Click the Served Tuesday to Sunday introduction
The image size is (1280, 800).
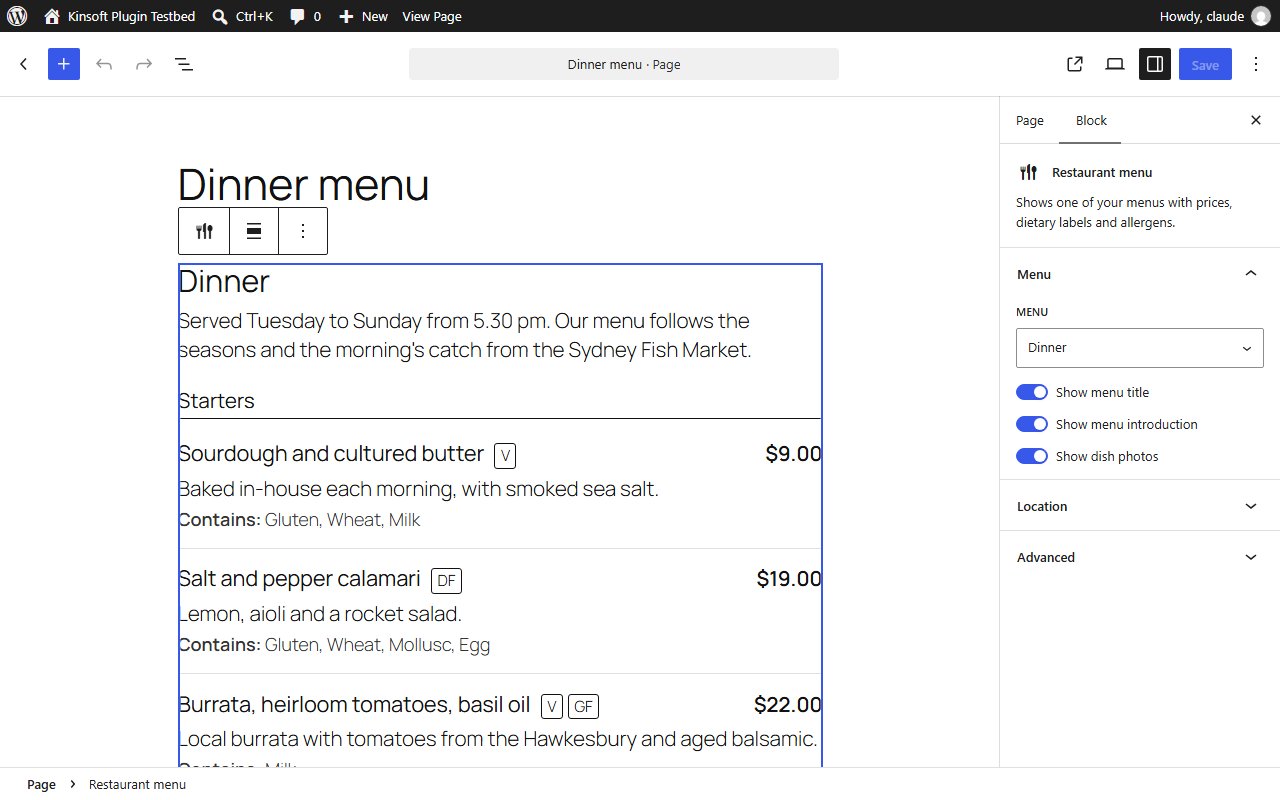(465, 336)
